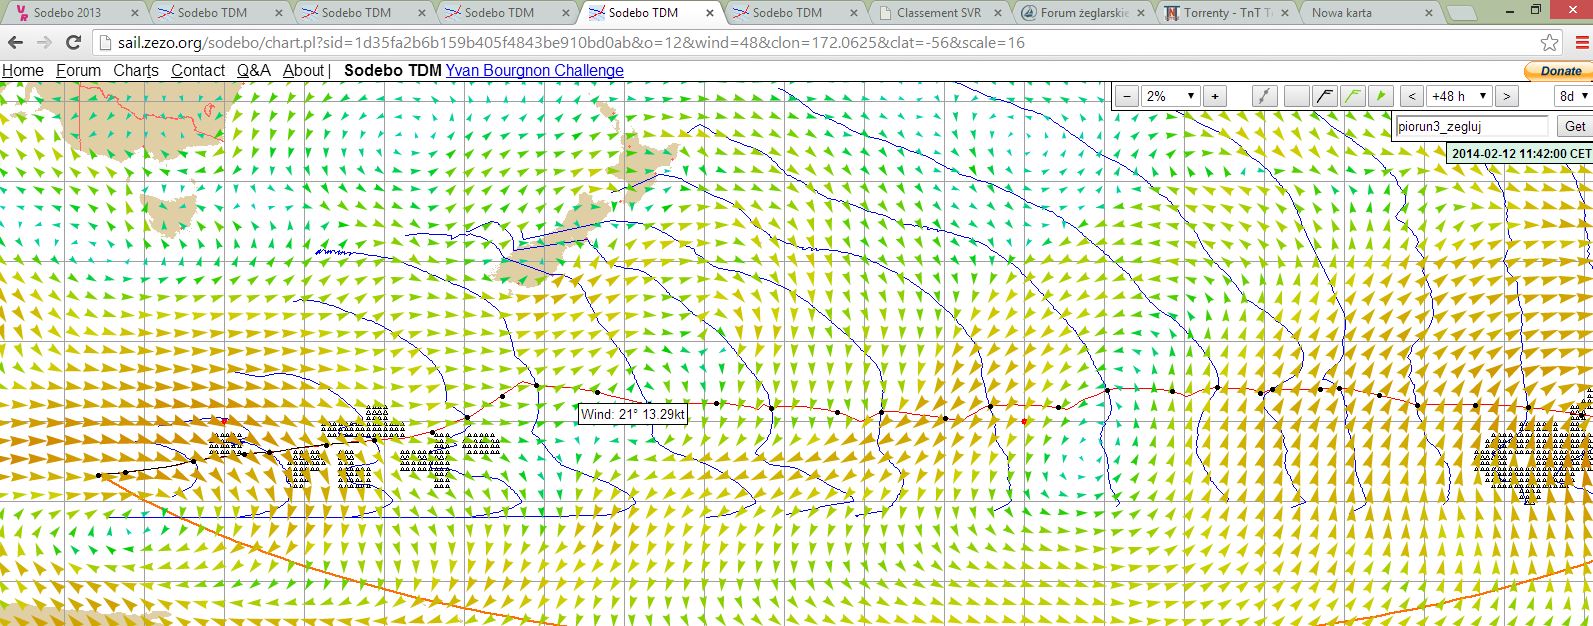Toggle the green wind arrow button
1593x626 pixels.
1380,96
